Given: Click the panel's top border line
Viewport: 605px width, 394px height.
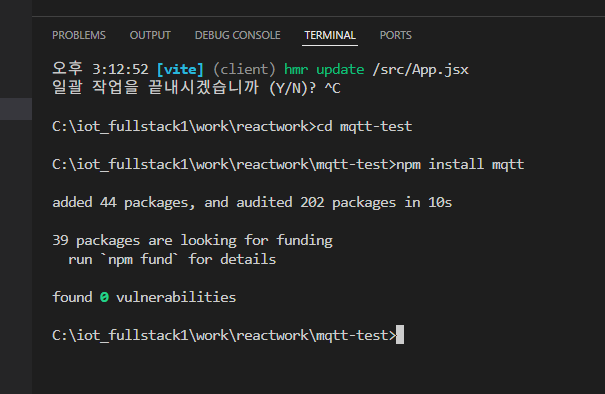Looking at the screenshot, I should coord(318,17).
